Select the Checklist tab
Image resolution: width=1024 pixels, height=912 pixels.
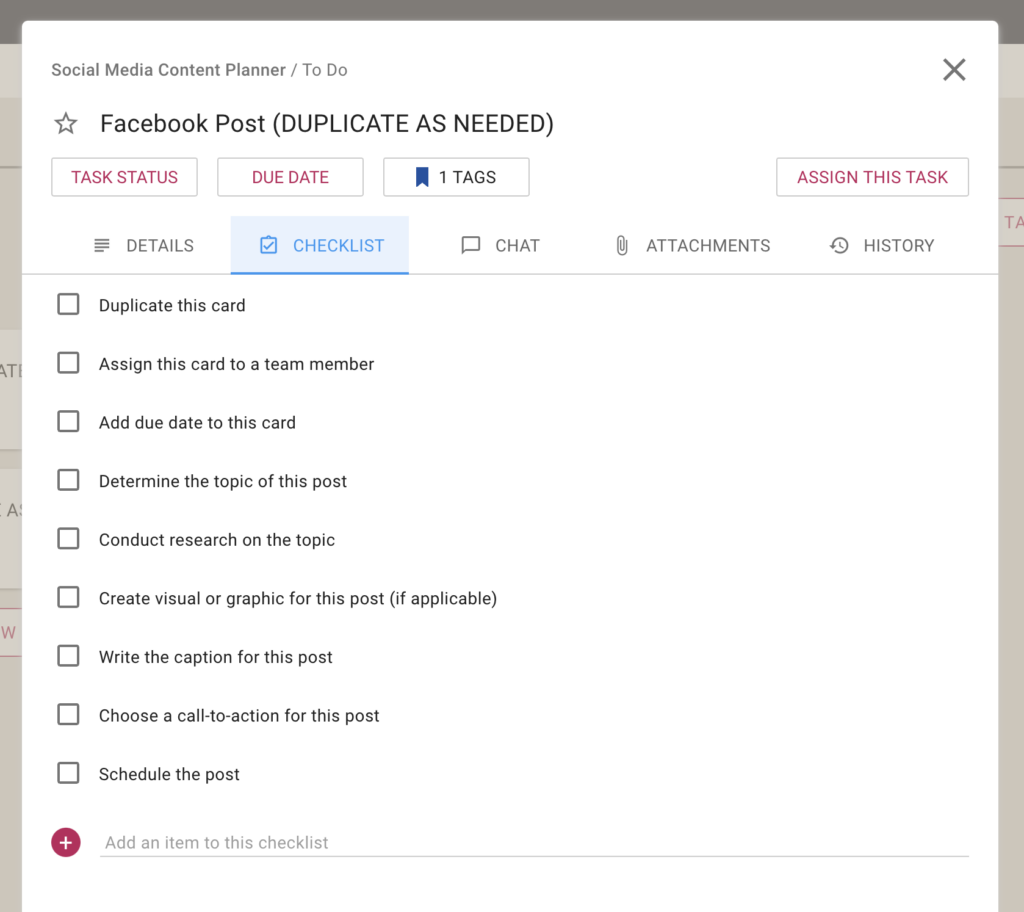tap(320, 246)
